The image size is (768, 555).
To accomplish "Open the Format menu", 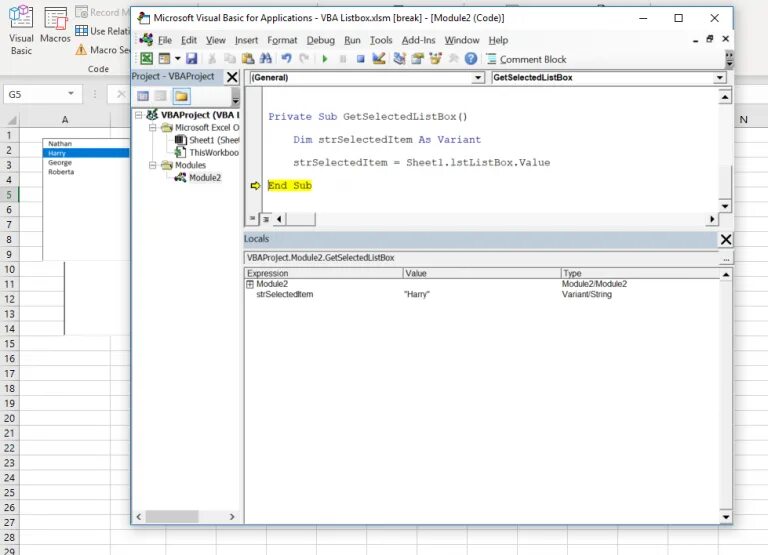I will [x=282, y=40].
